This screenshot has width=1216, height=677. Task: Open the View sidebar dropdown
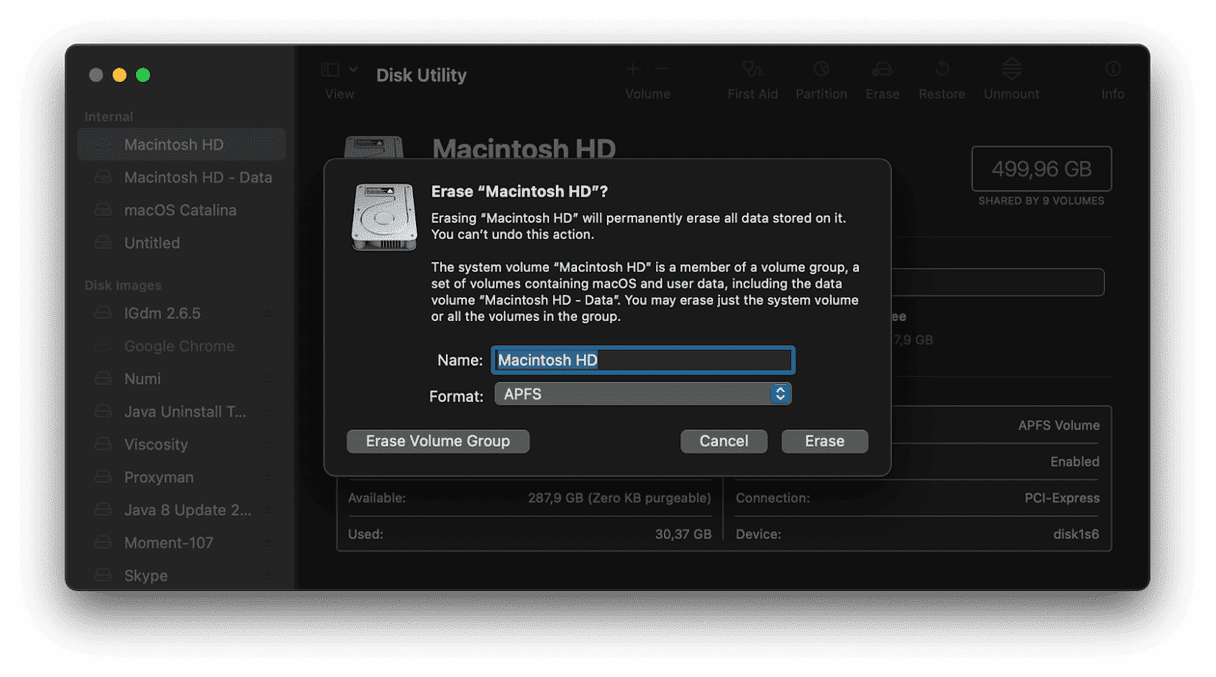coord(339,70)
